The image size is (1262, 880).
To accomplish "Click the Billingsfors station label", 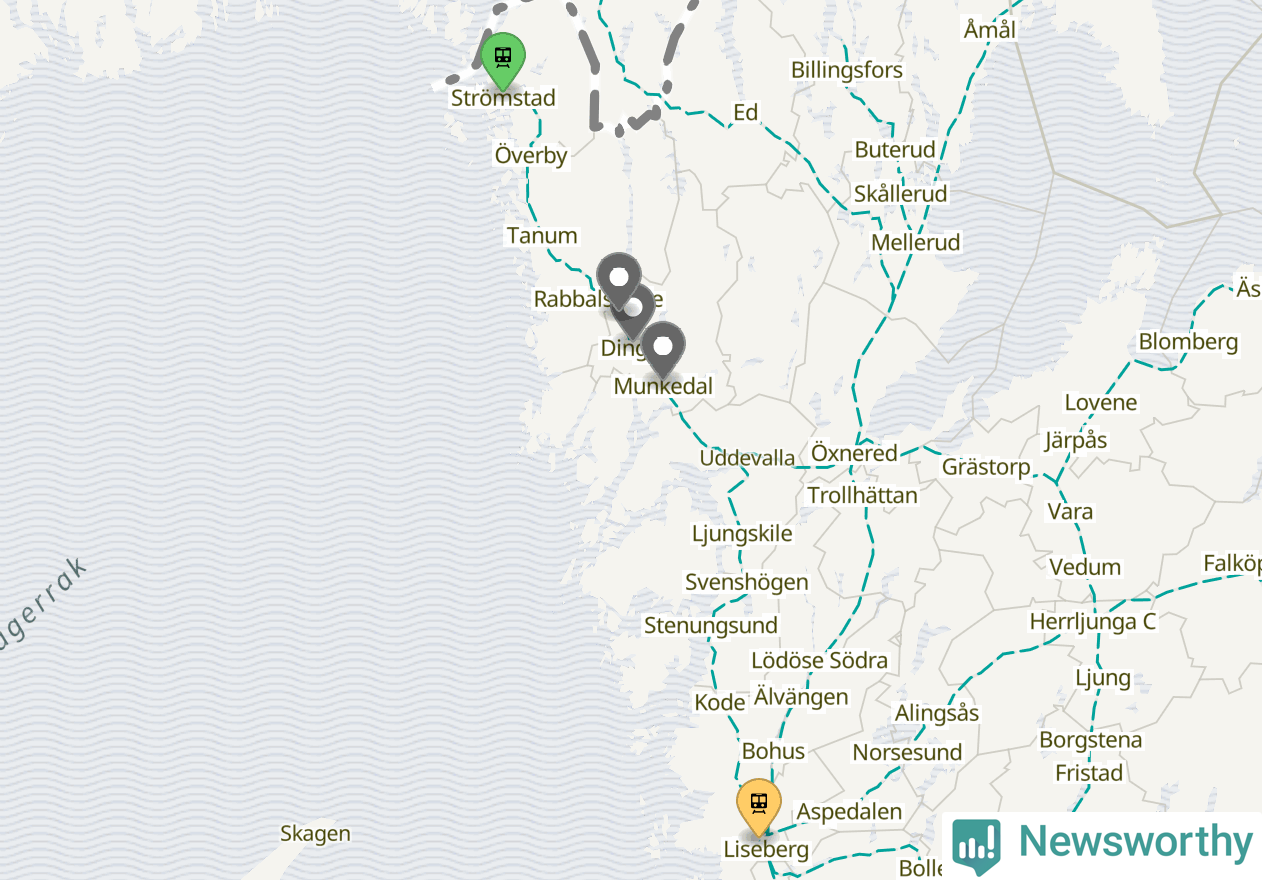I will (x=847, y=70).
